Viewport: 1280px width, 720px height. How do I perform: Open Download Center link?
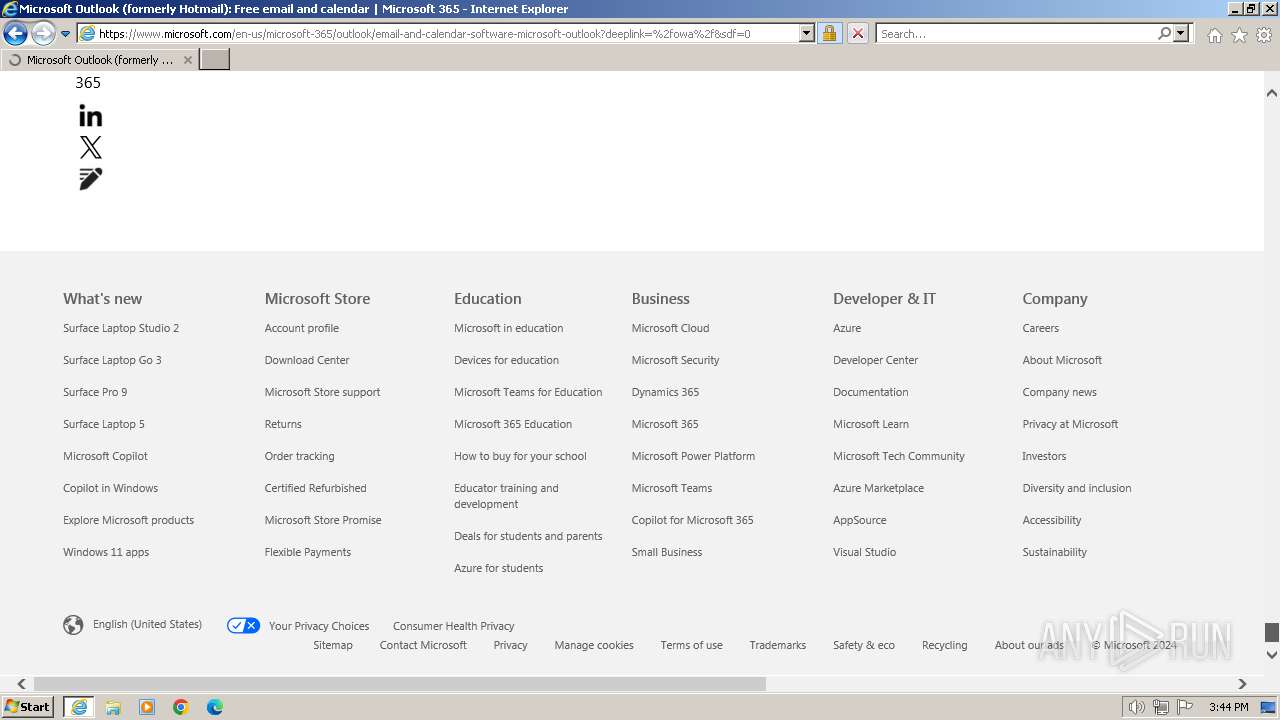tap(307, 360)
